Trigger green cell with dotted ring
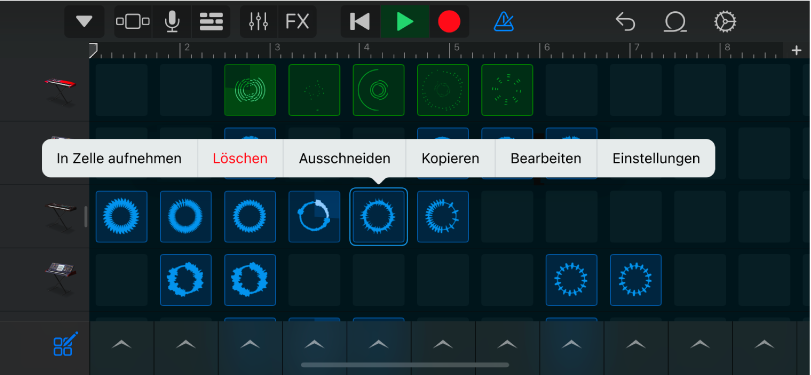 443,90
